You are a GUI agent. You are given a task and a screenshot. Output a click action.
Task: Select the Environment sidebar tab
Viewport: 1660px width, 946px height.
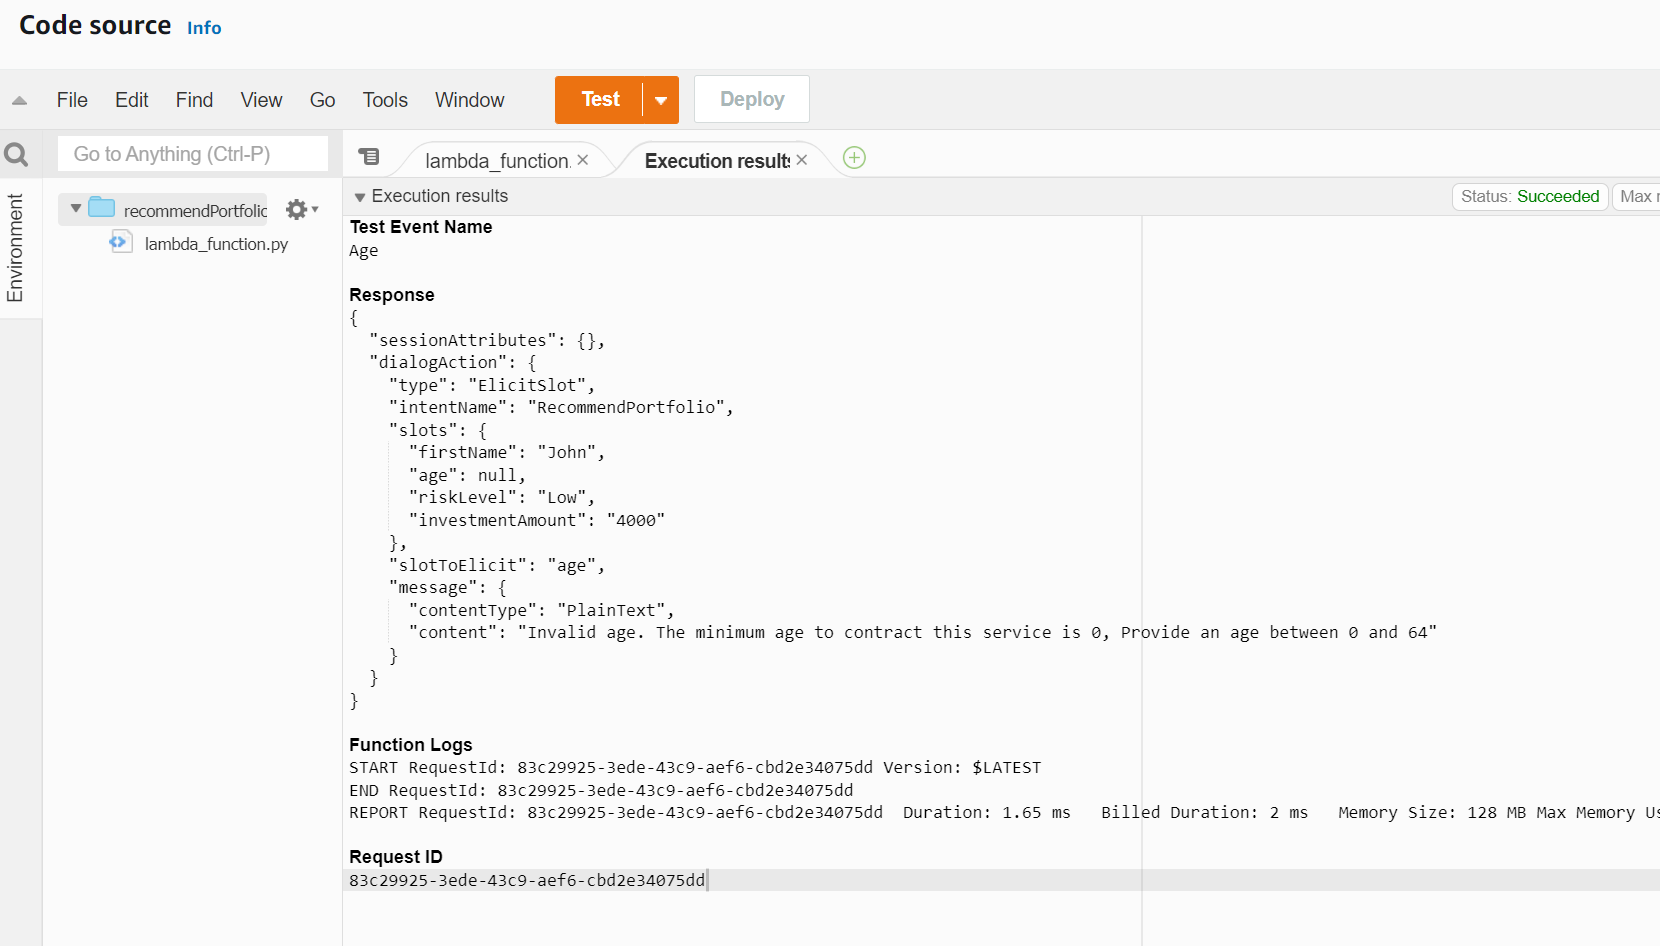coord(15,248)
